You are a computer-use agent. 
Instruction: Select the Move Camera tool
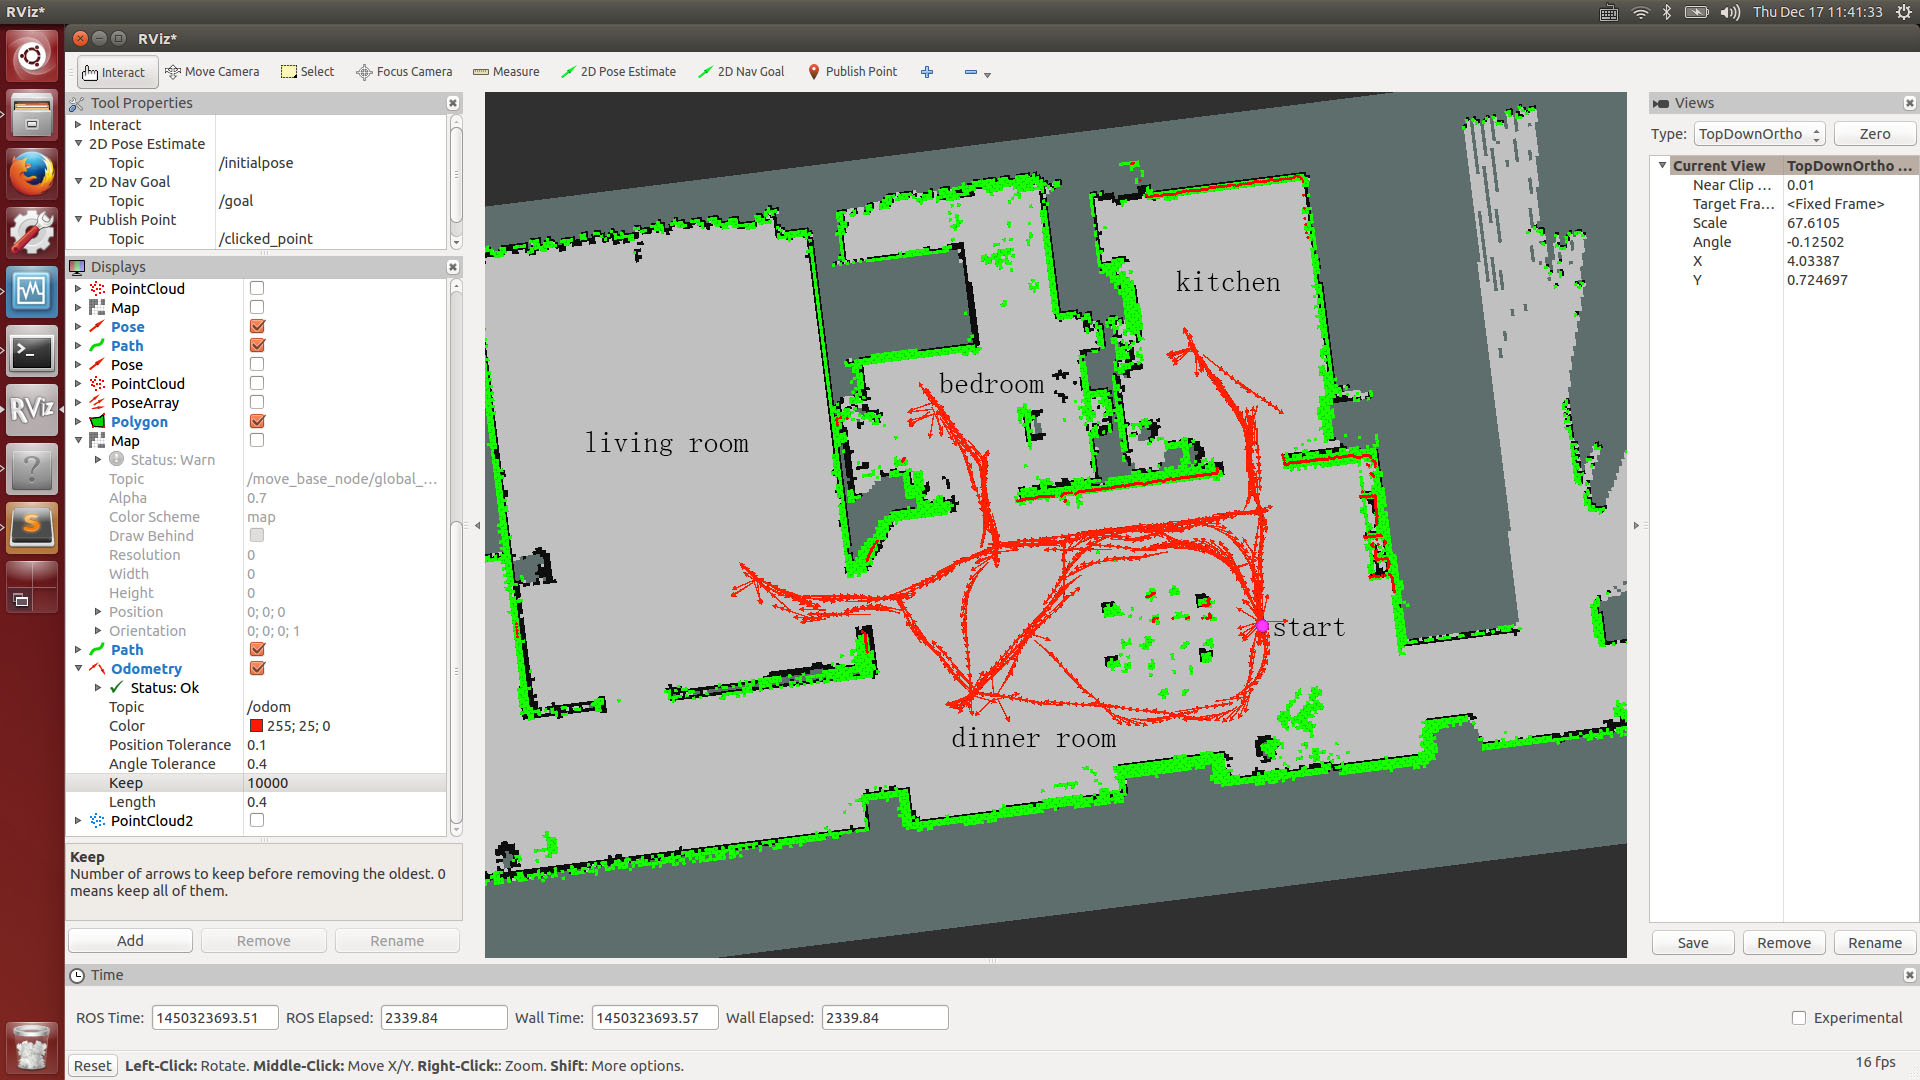click(x=212, y=72)
